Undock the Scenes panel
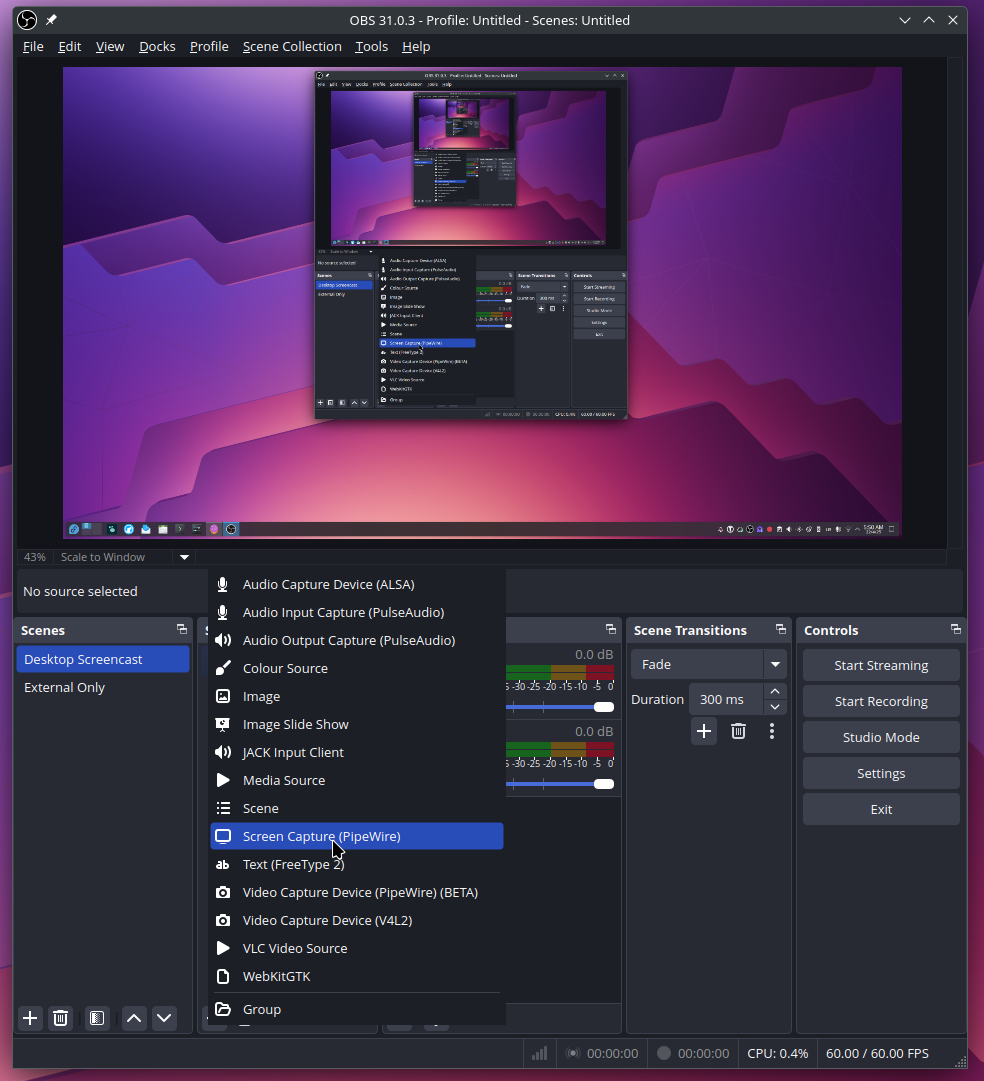This screenshot has height=1081, width=984. pos(182,629)
